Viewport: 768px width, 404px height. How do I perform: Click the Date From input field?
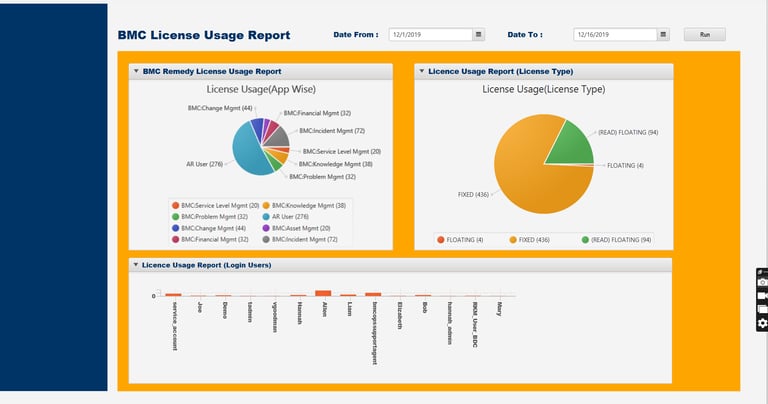coord(431,35)
